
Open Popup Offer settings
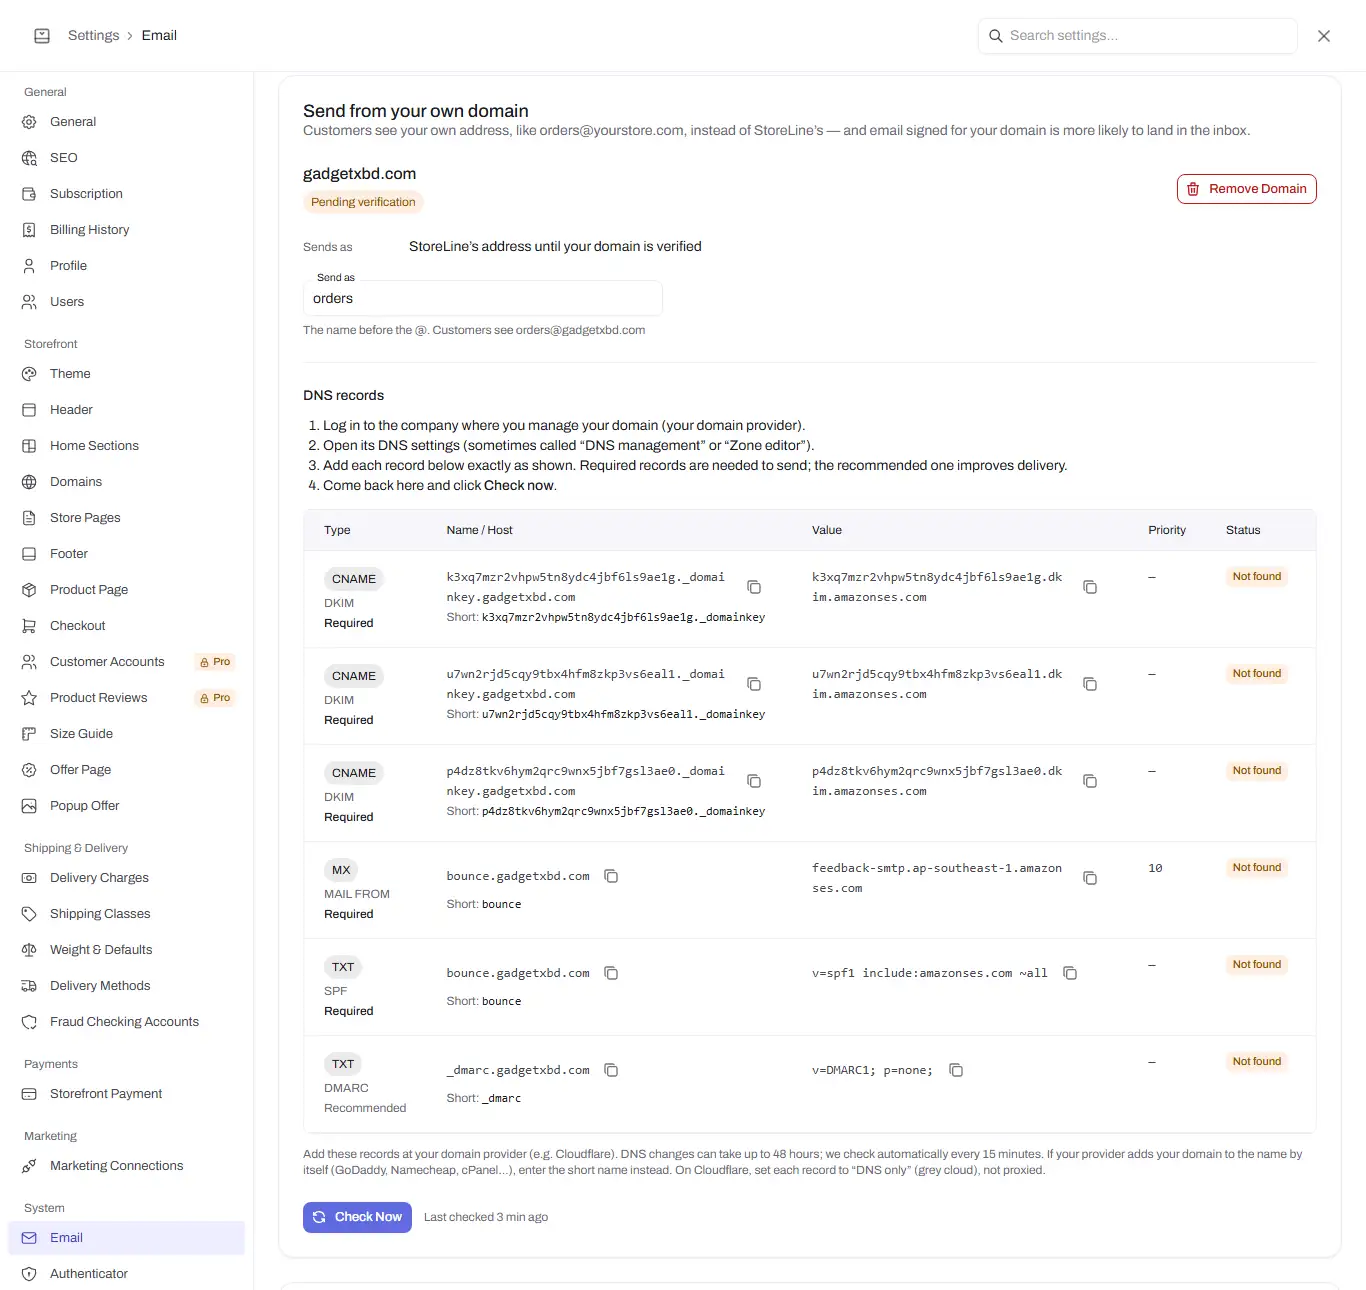(x=126, y=806)
